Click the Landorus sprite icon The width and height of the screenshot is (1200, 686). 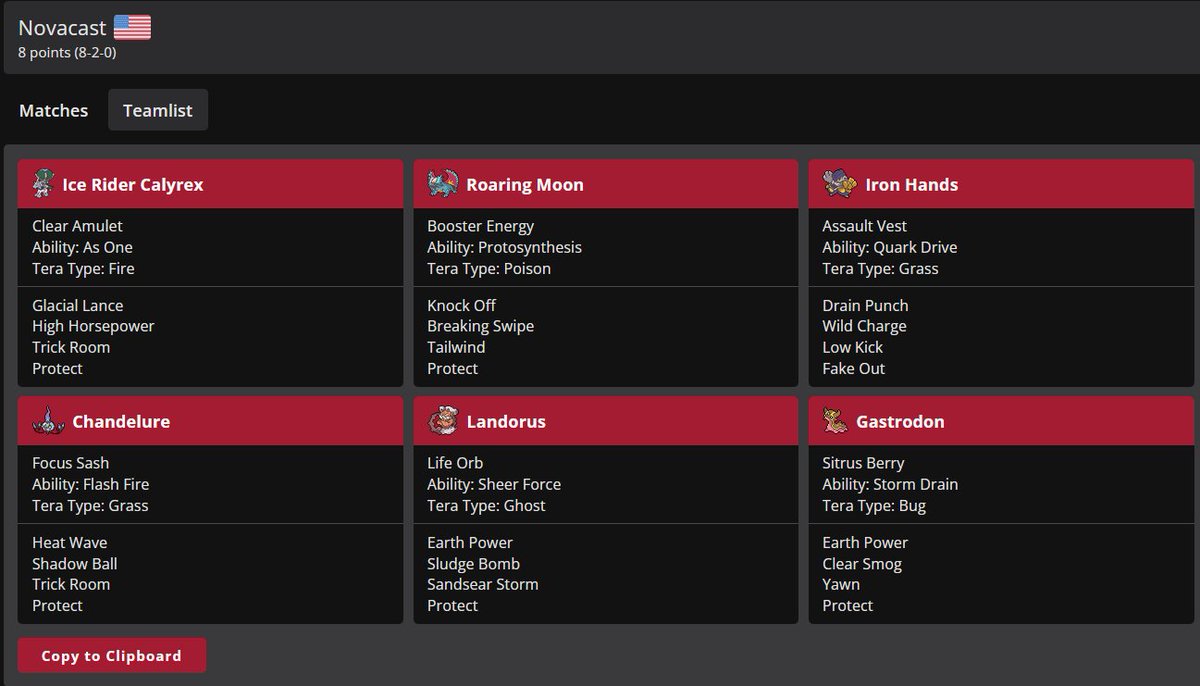pyautogui.click(x=442, y=420)
